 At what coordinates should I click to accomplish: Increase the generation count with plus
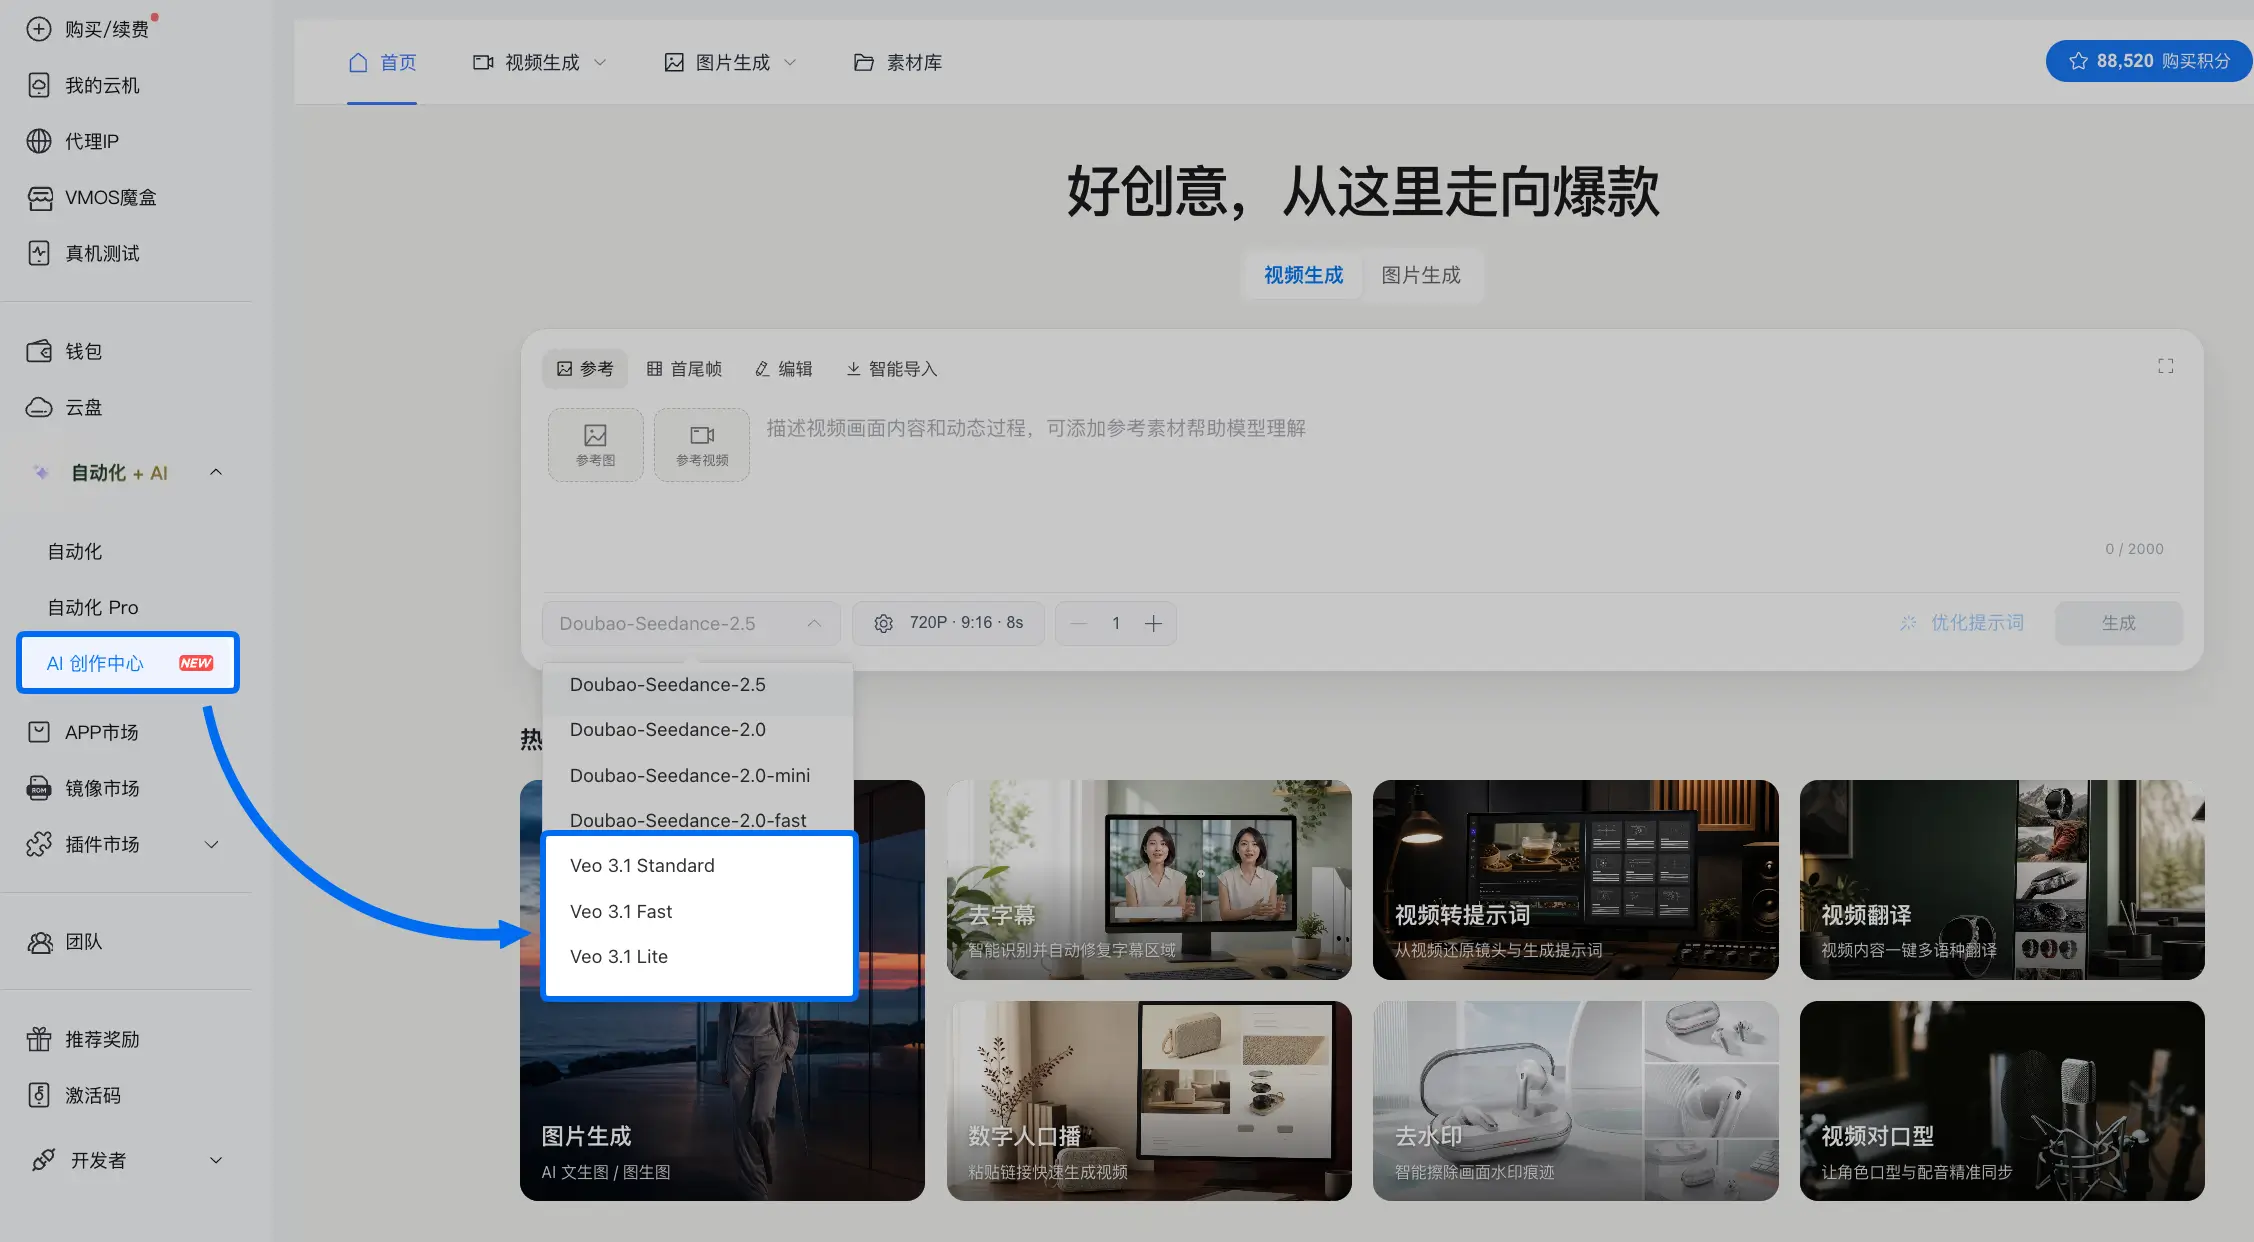[x=1153, y=623]
